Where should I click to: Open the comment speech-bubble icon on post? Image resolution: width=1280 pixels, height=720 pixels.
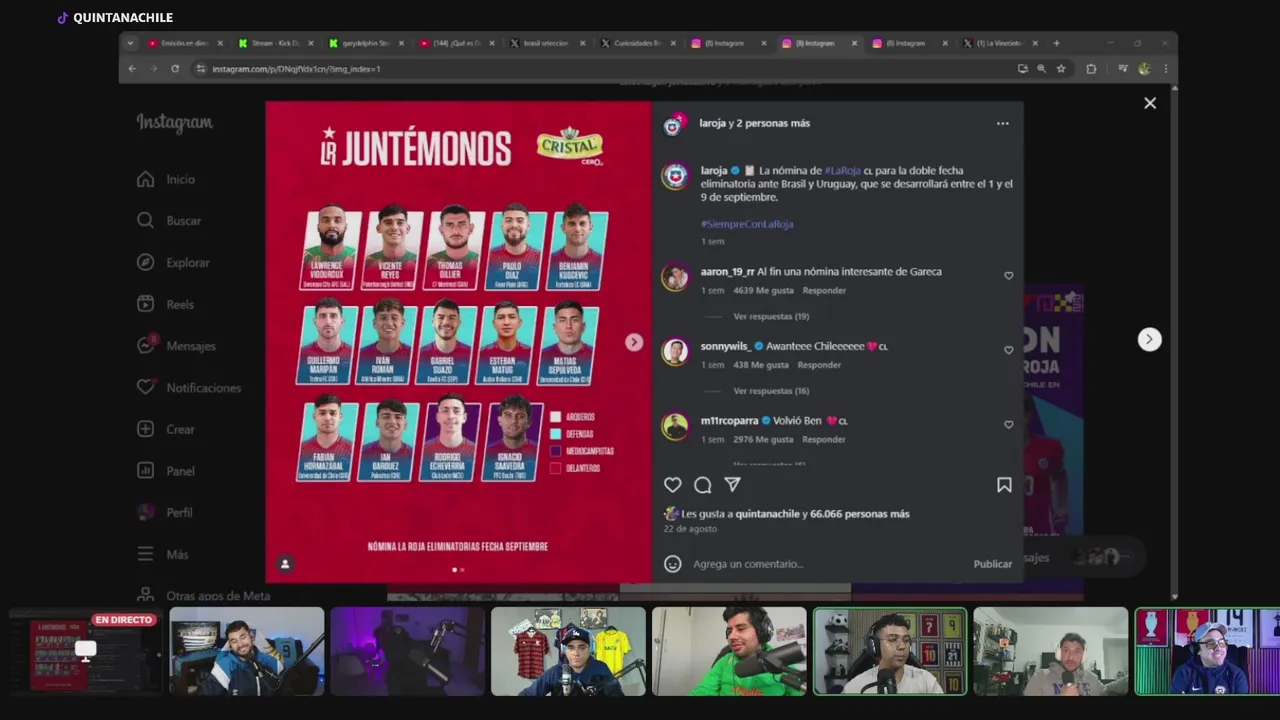click(703, 485)
